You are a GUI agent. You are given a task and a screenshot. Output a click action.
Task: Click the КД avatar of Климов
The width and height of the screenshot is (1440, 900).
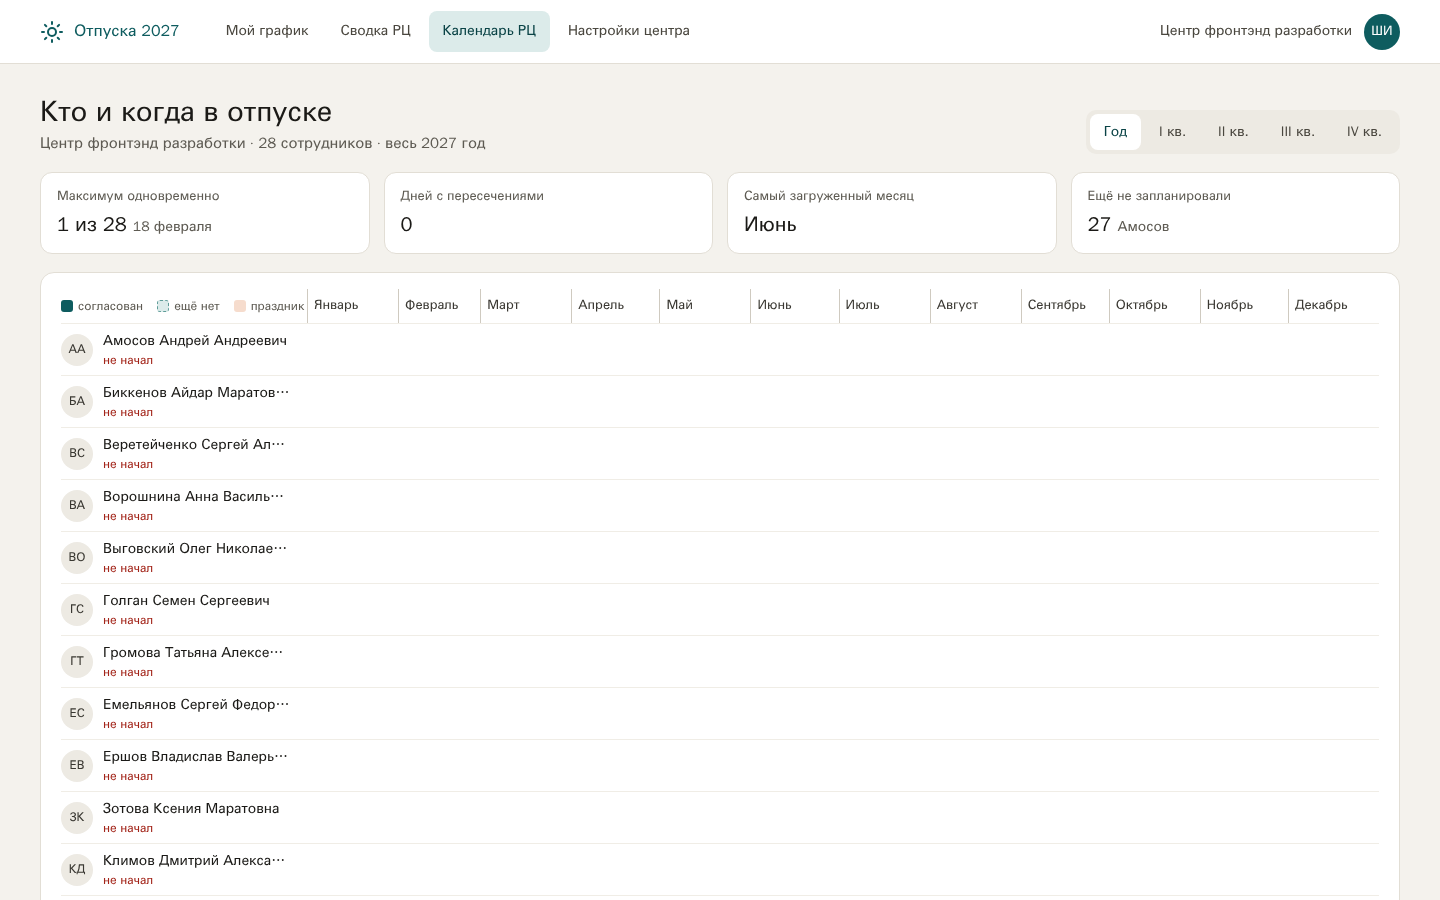[x=77, y=869]
